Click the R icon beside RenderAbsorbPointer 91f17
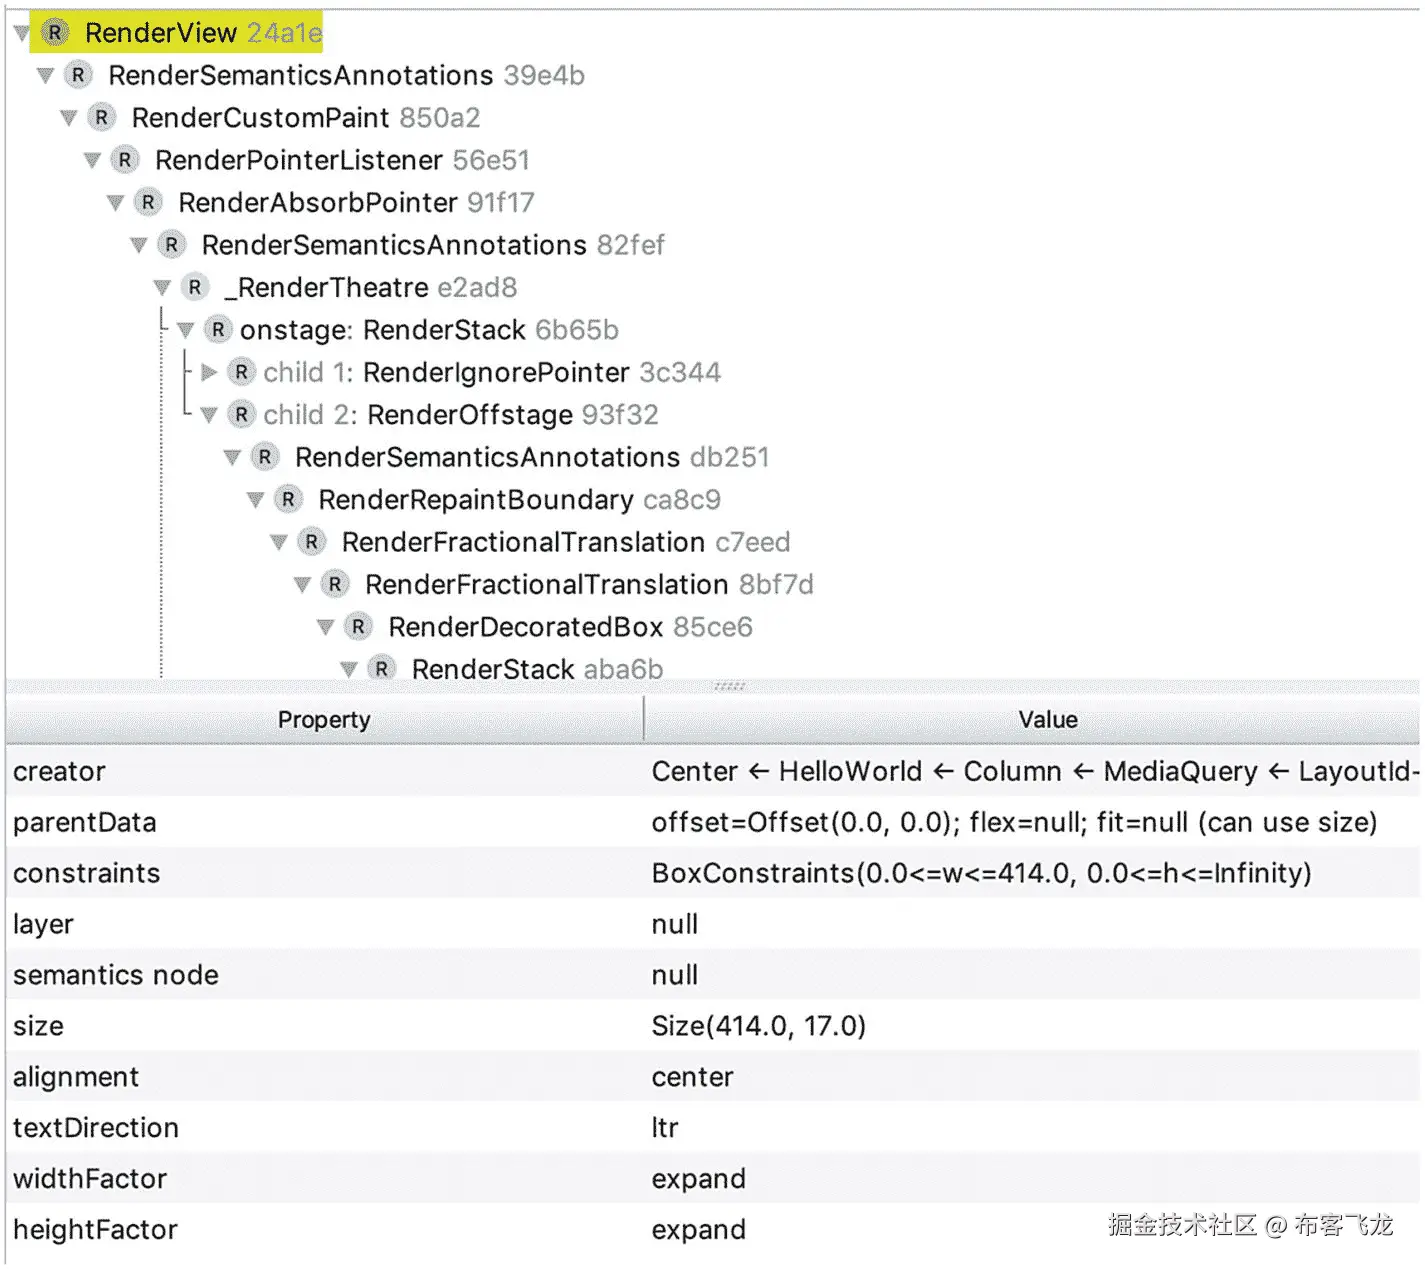 148,203
